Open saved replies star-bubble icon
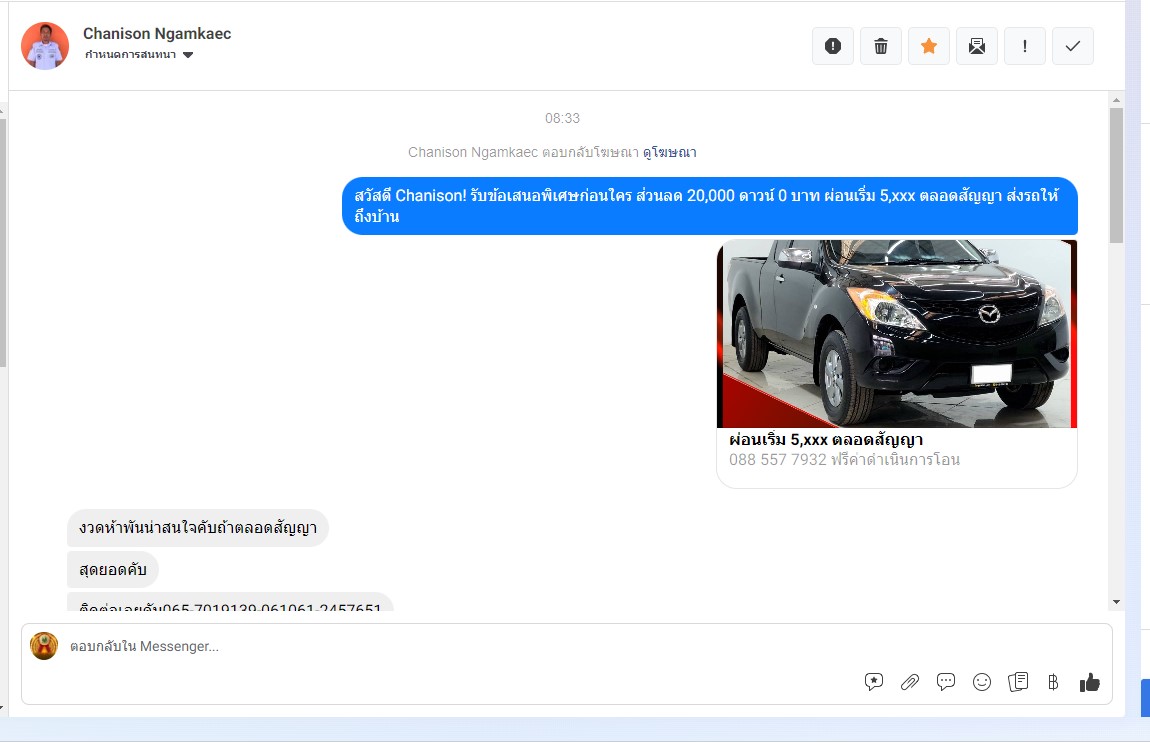1150x742 pixels. pyautogui.click(x=874, y=682)
